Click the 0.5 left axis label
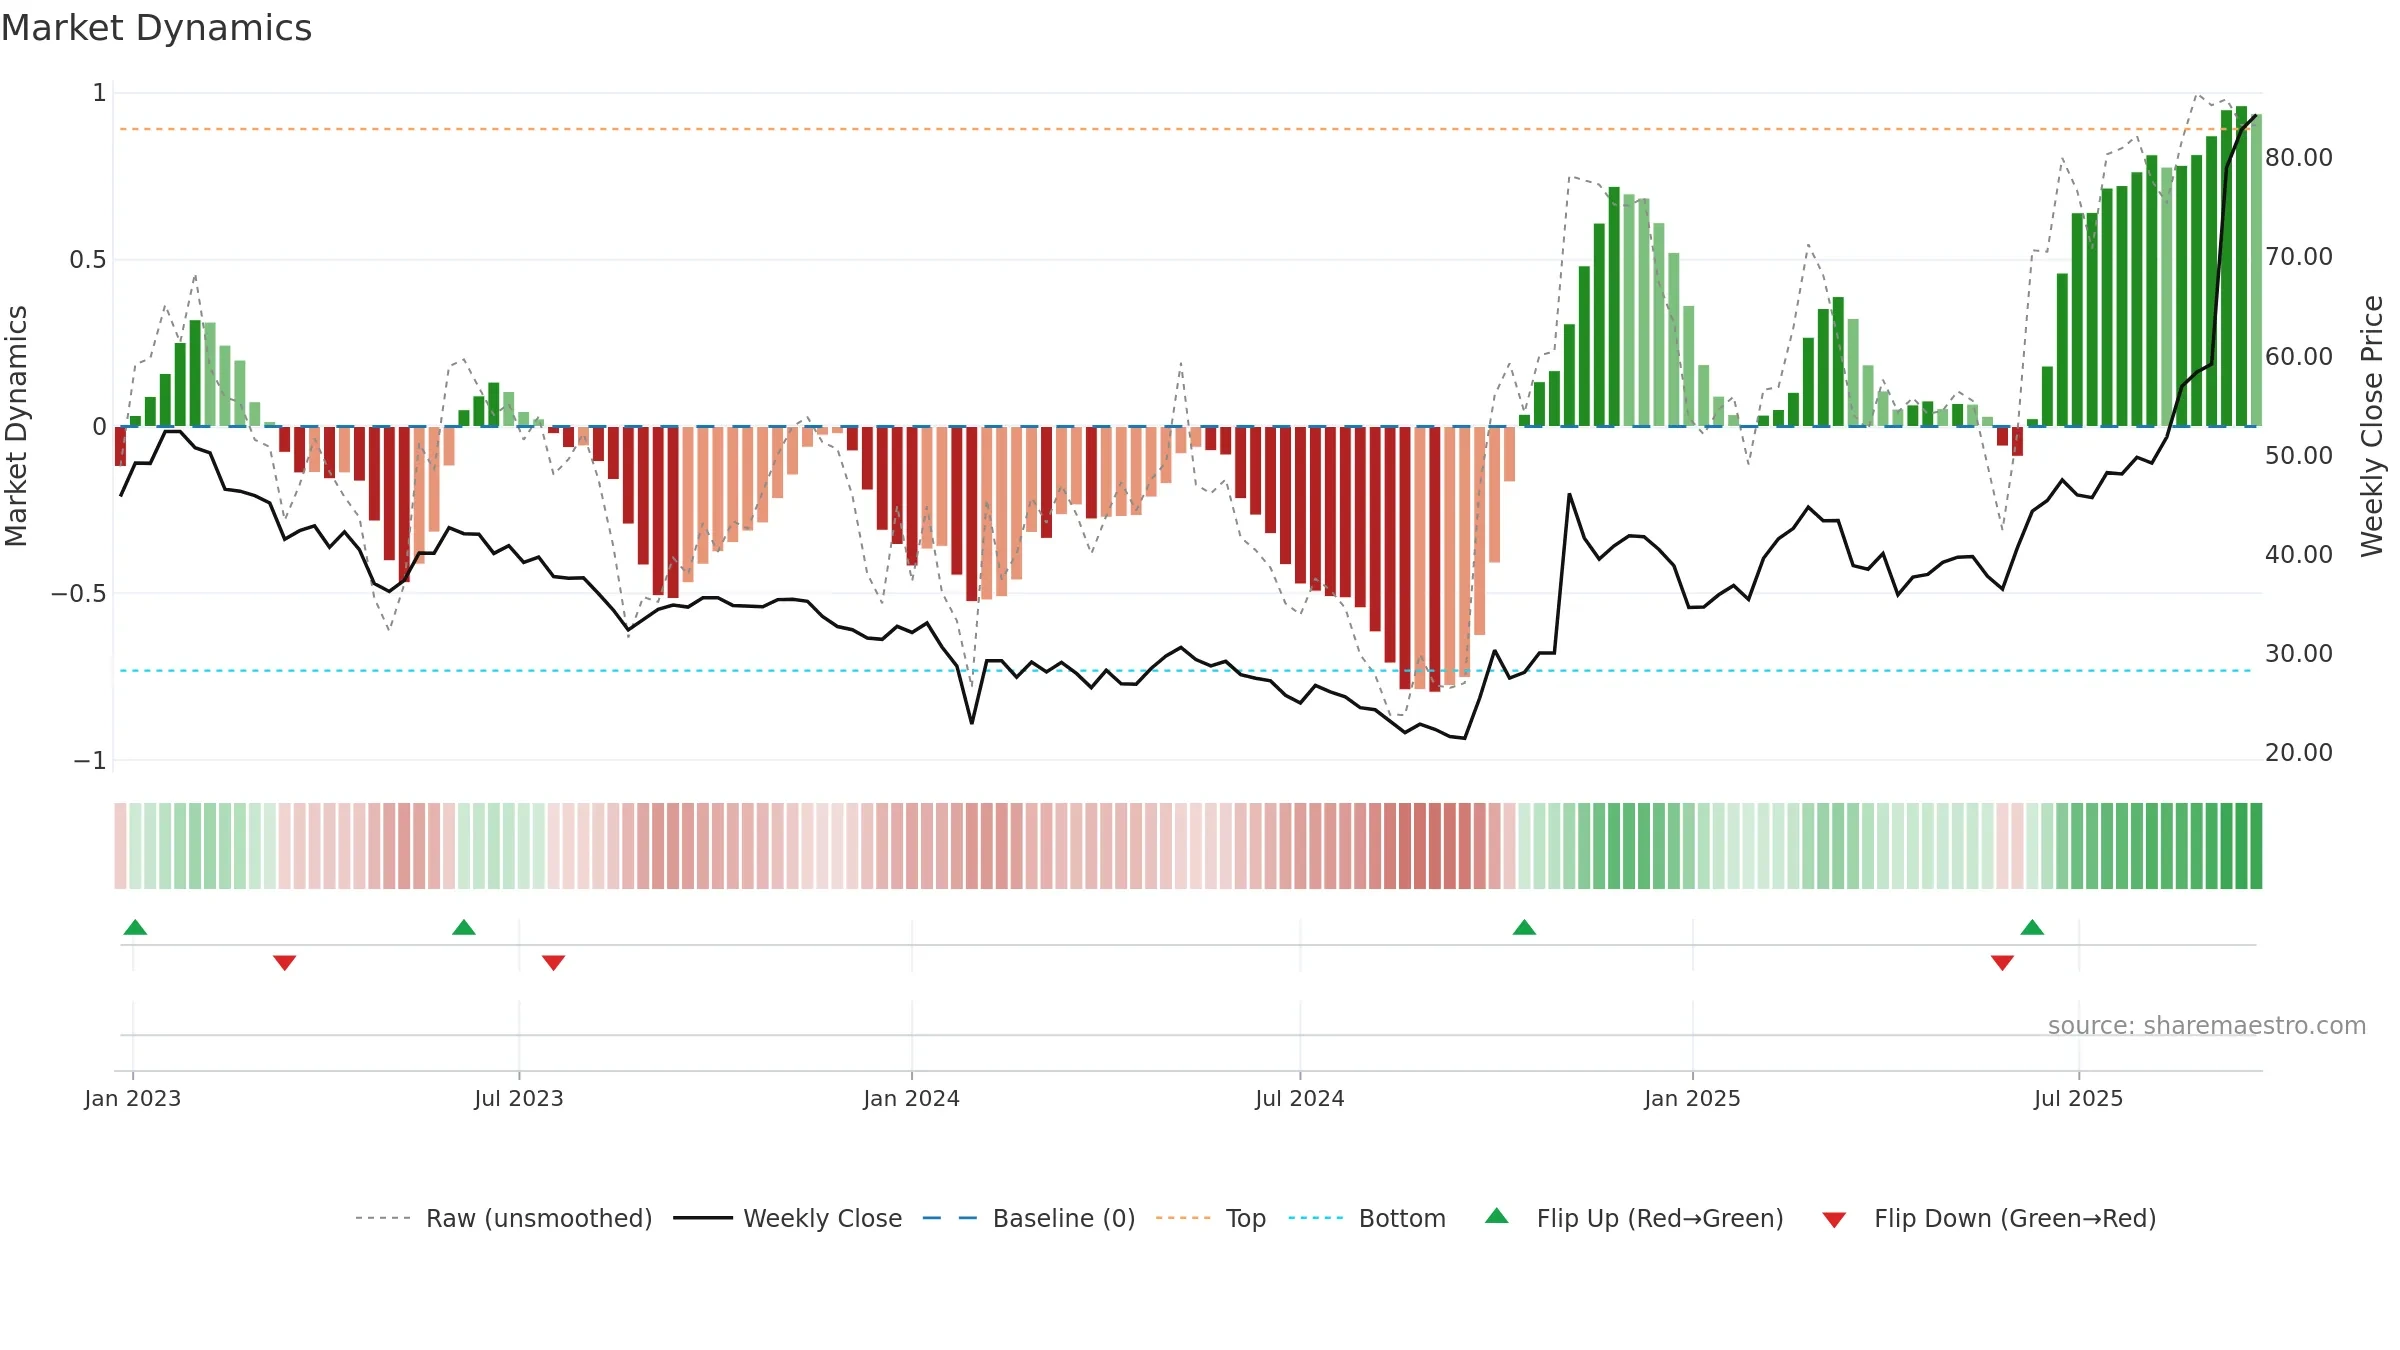Screen dimensions: 2400x1350 88,260
